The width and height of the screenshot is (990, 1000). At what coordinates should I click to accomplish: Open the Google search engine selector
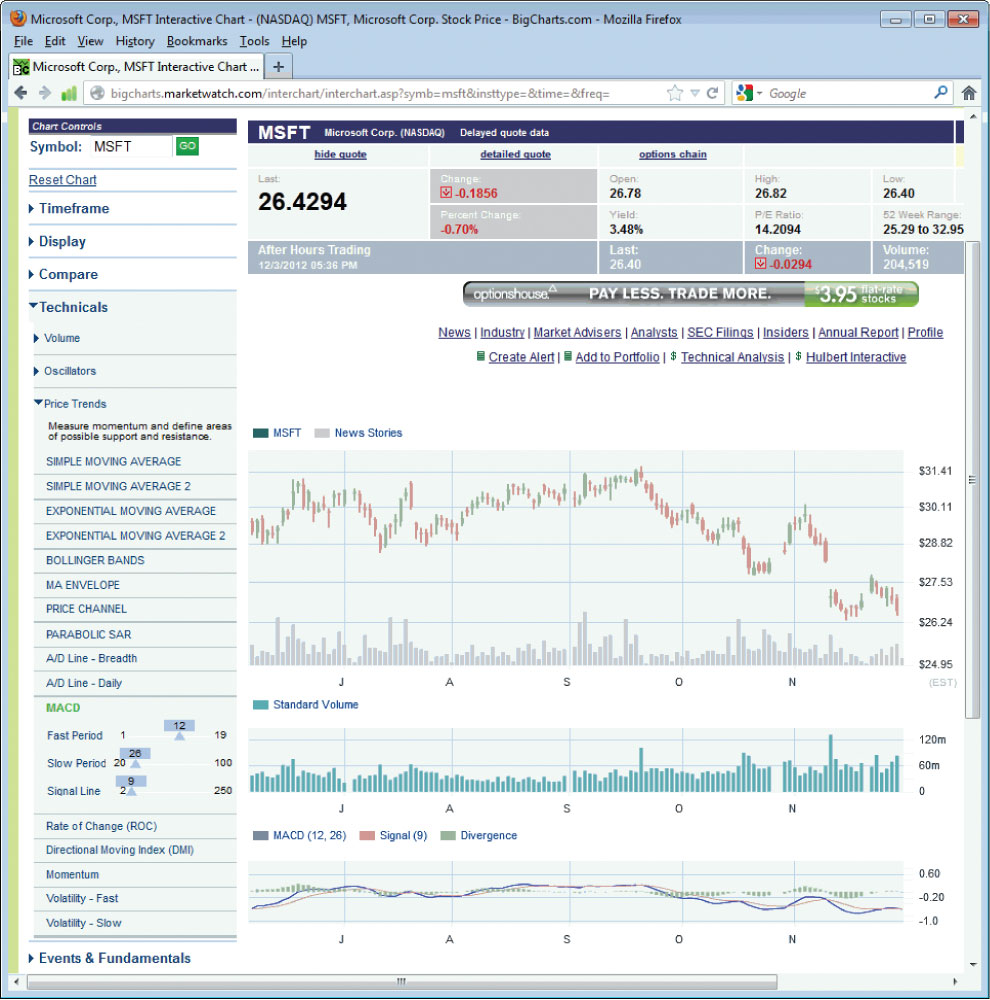[749, 93]
